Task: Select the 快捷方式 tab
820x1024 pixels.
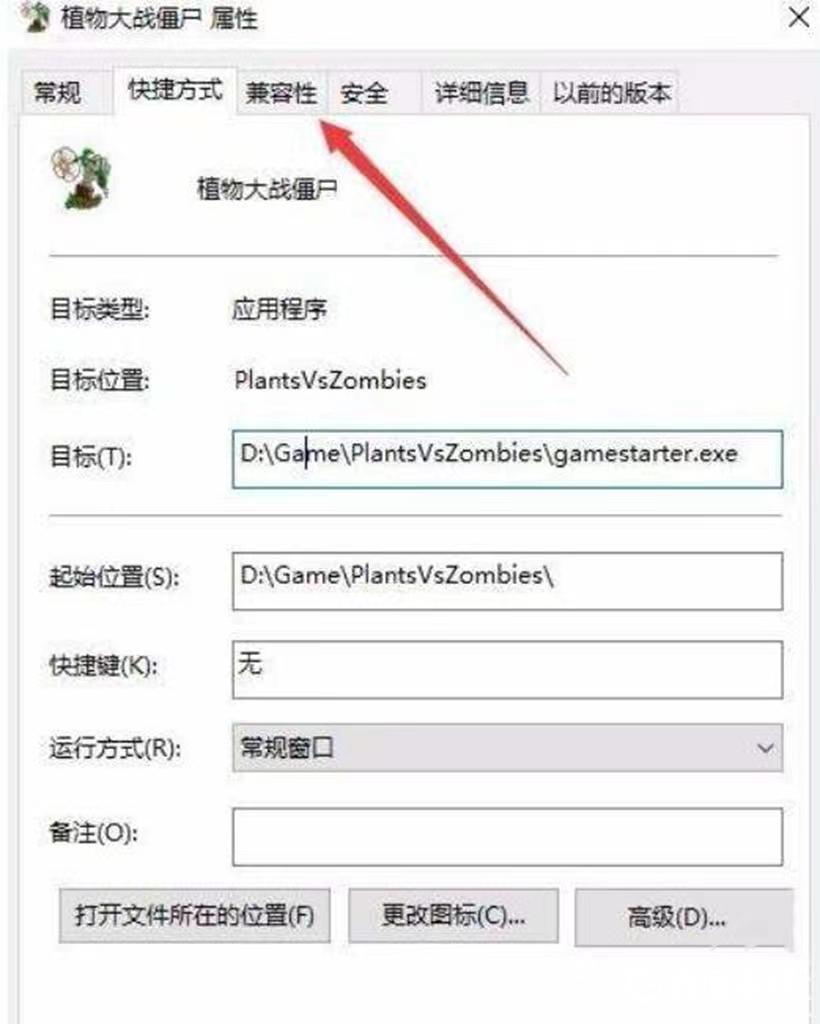Action: 175,90
